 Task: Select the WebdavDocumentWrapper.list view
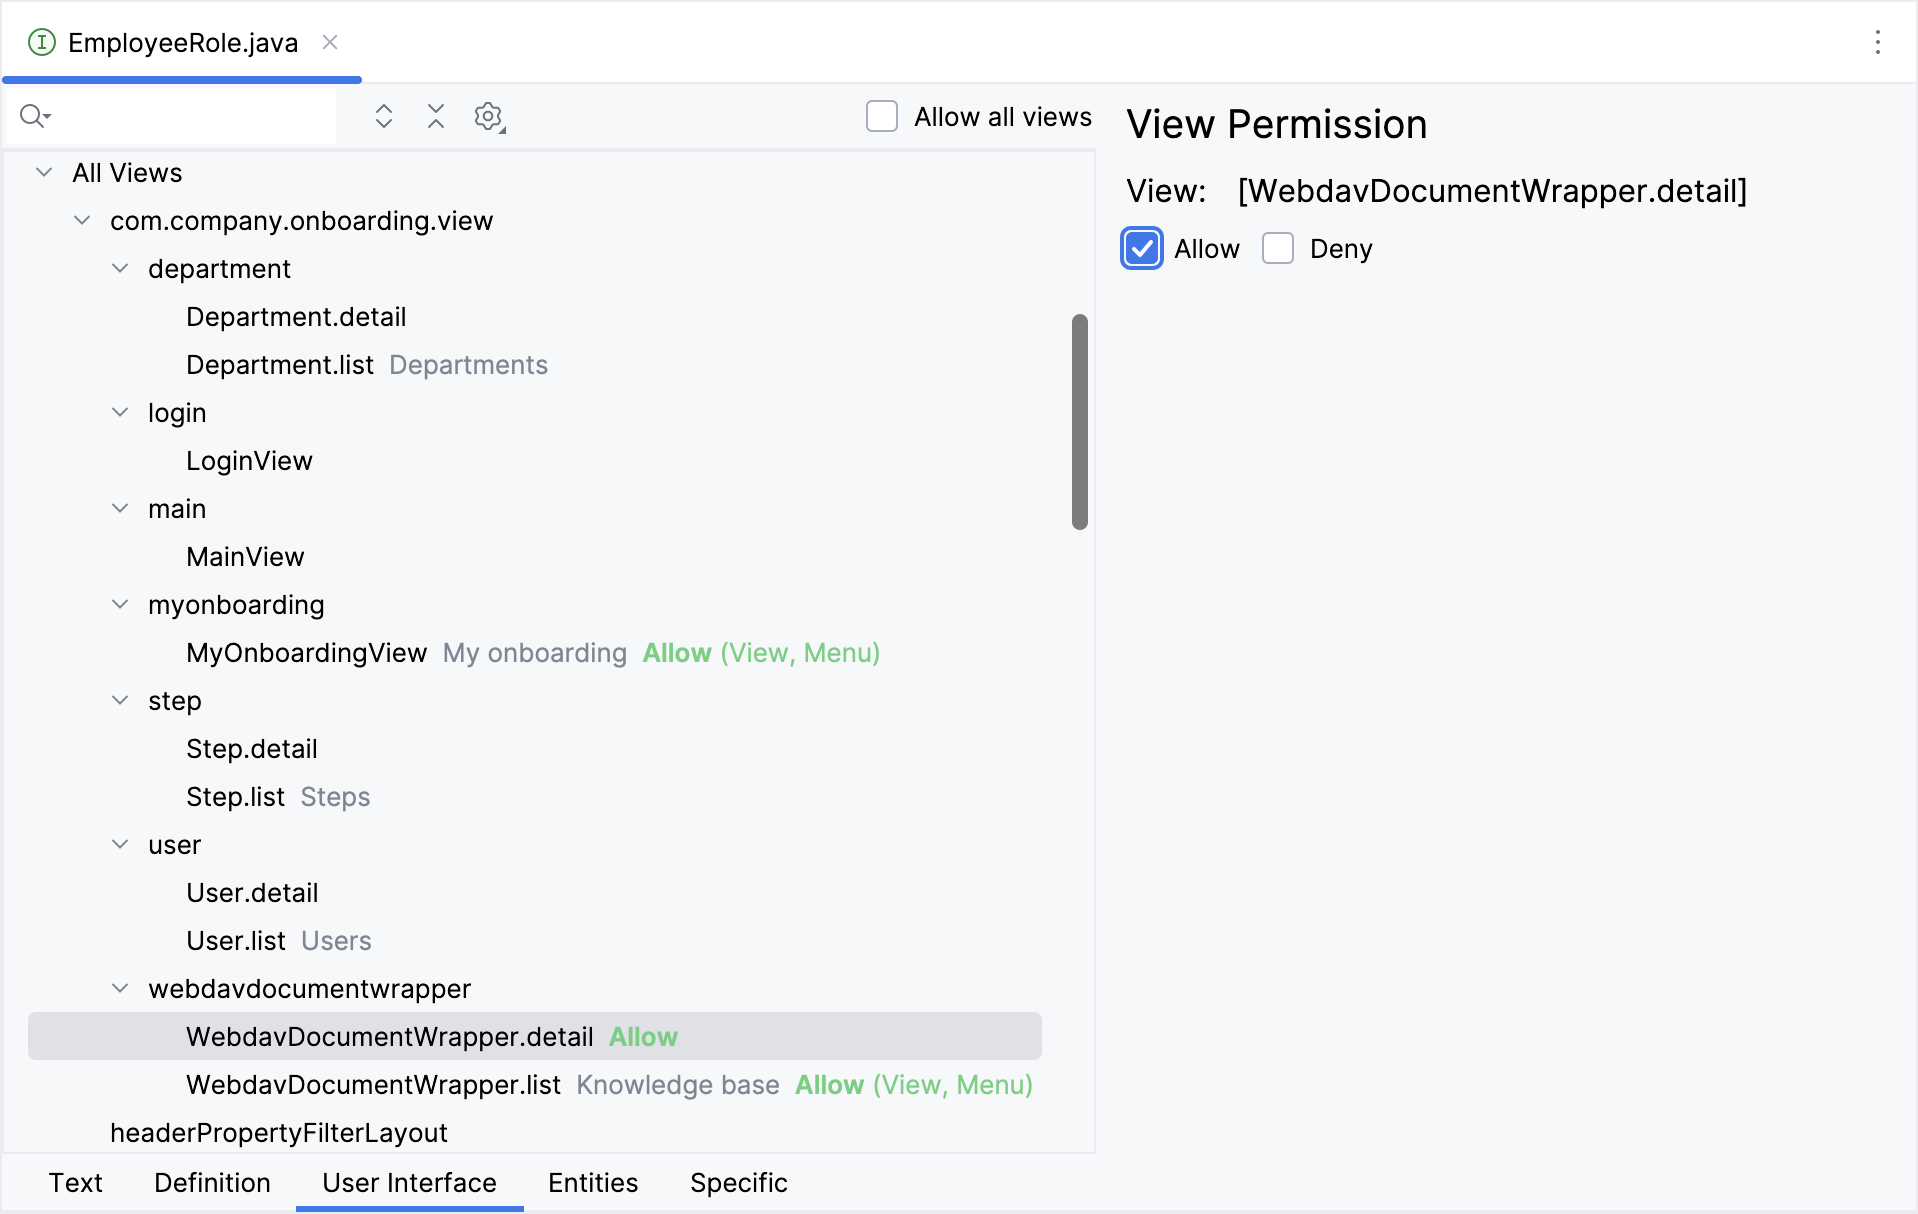[x=373, y=1085]
